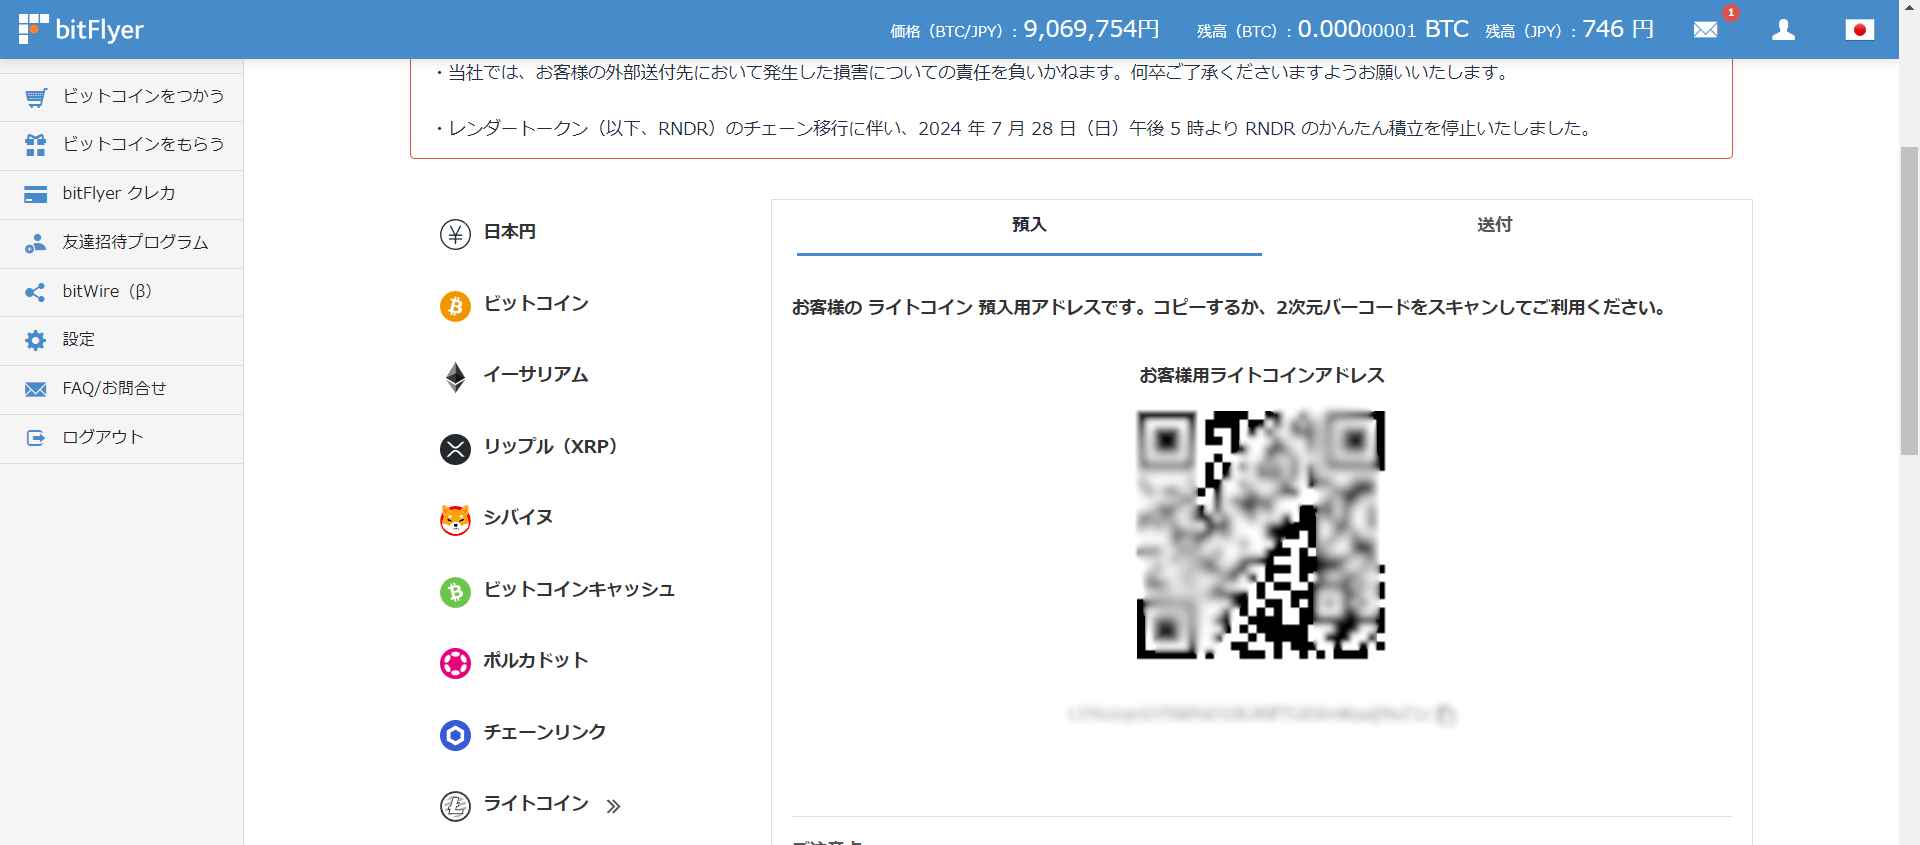Select ポルカドット in the currency list
The width and height of the screenshot is (1920, 845).
(536, 661)
